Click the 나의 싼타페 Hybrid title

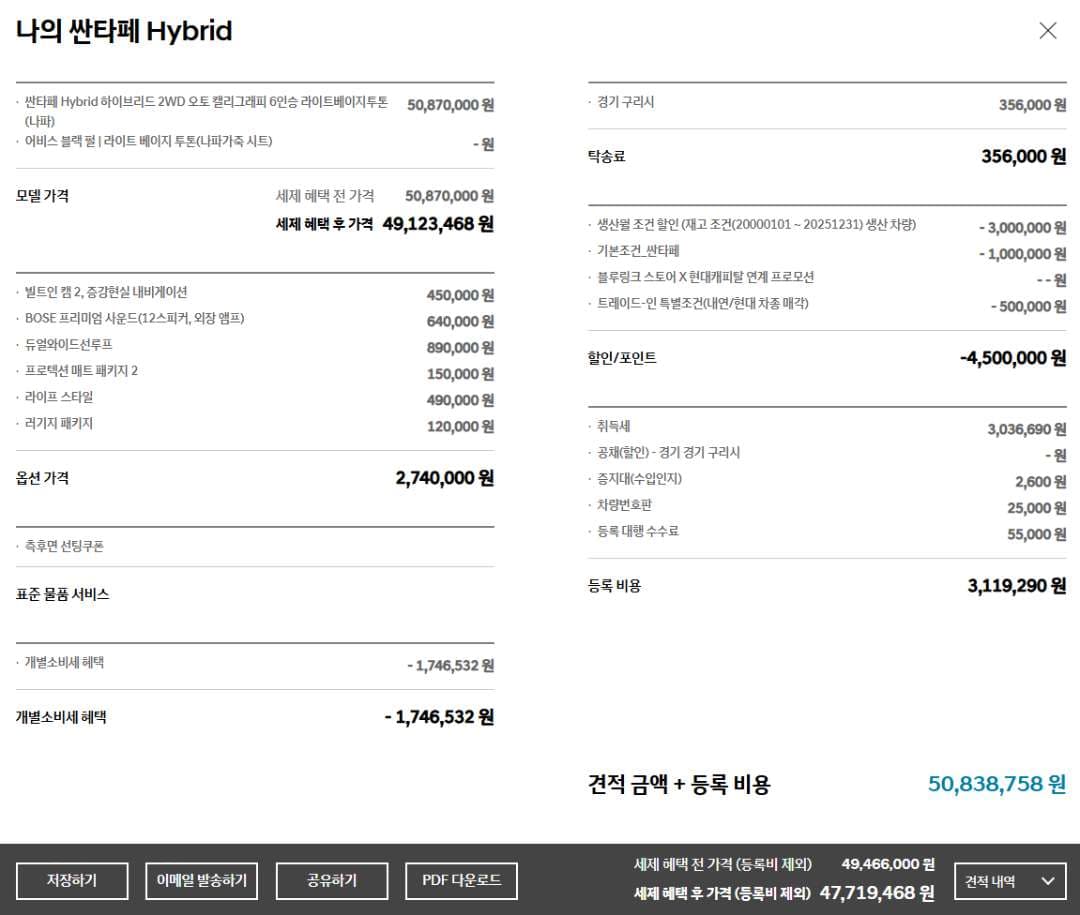pos(124,31)
